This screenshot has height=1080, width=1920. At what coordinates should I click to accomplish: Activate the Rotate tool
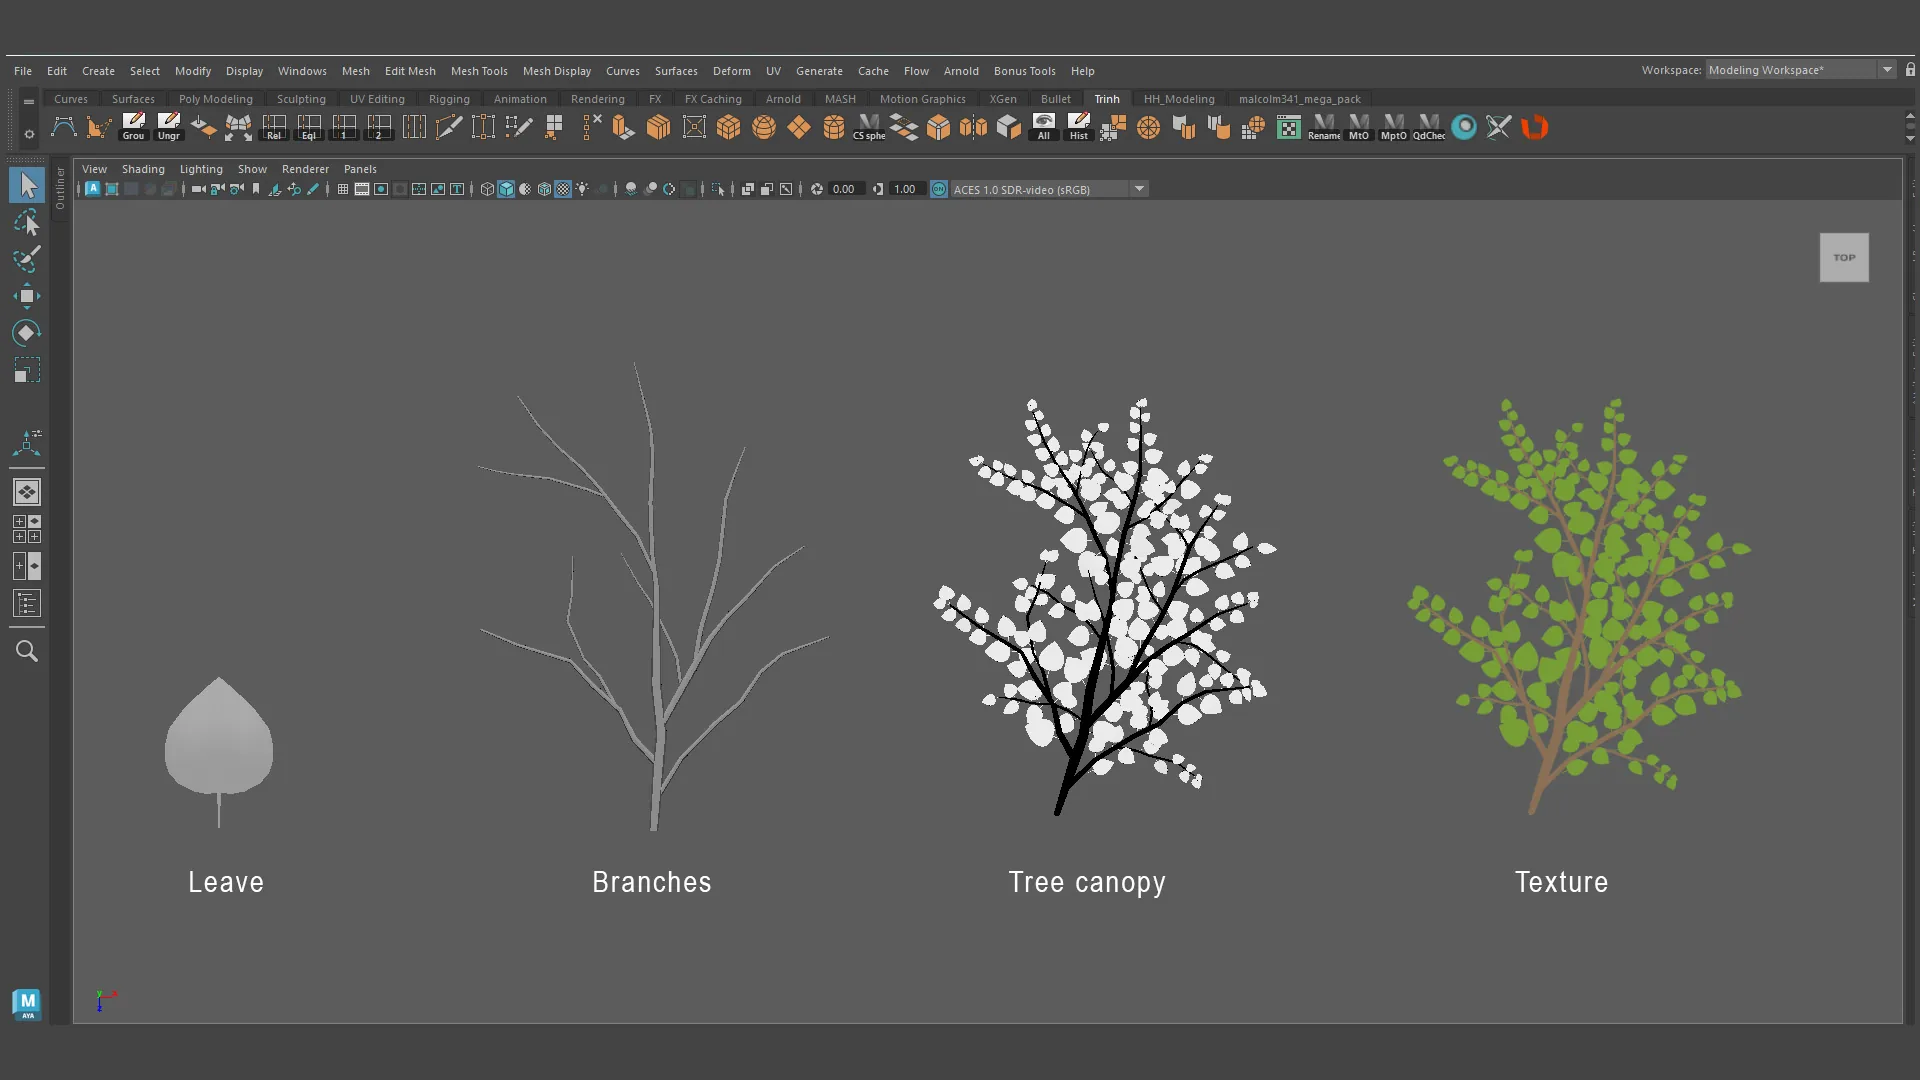[27, 333]
